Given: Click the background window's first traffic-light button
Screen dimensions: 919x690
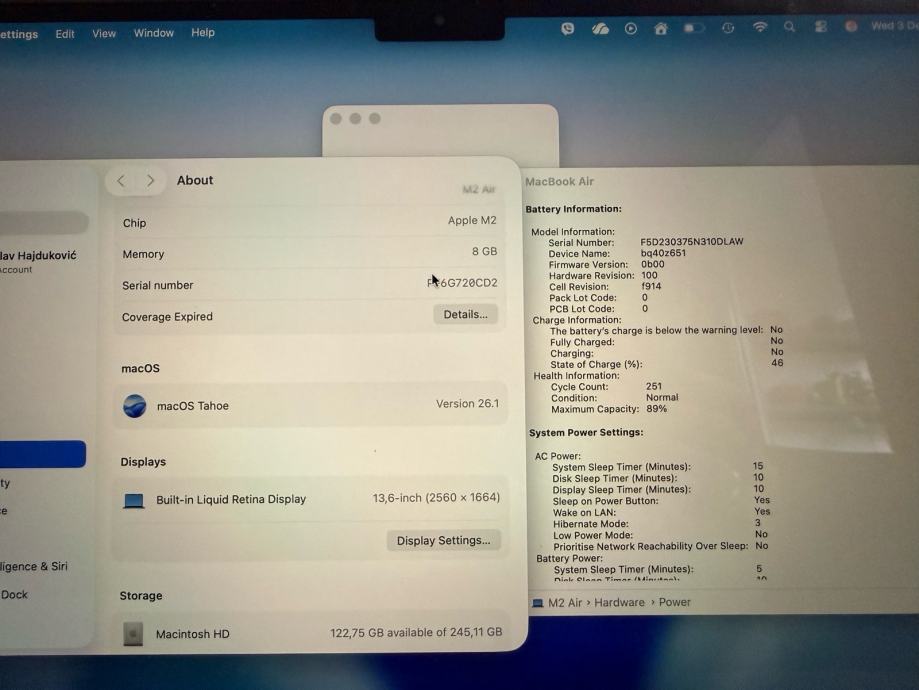Looking at the screenshot, I should click(336, 119).
